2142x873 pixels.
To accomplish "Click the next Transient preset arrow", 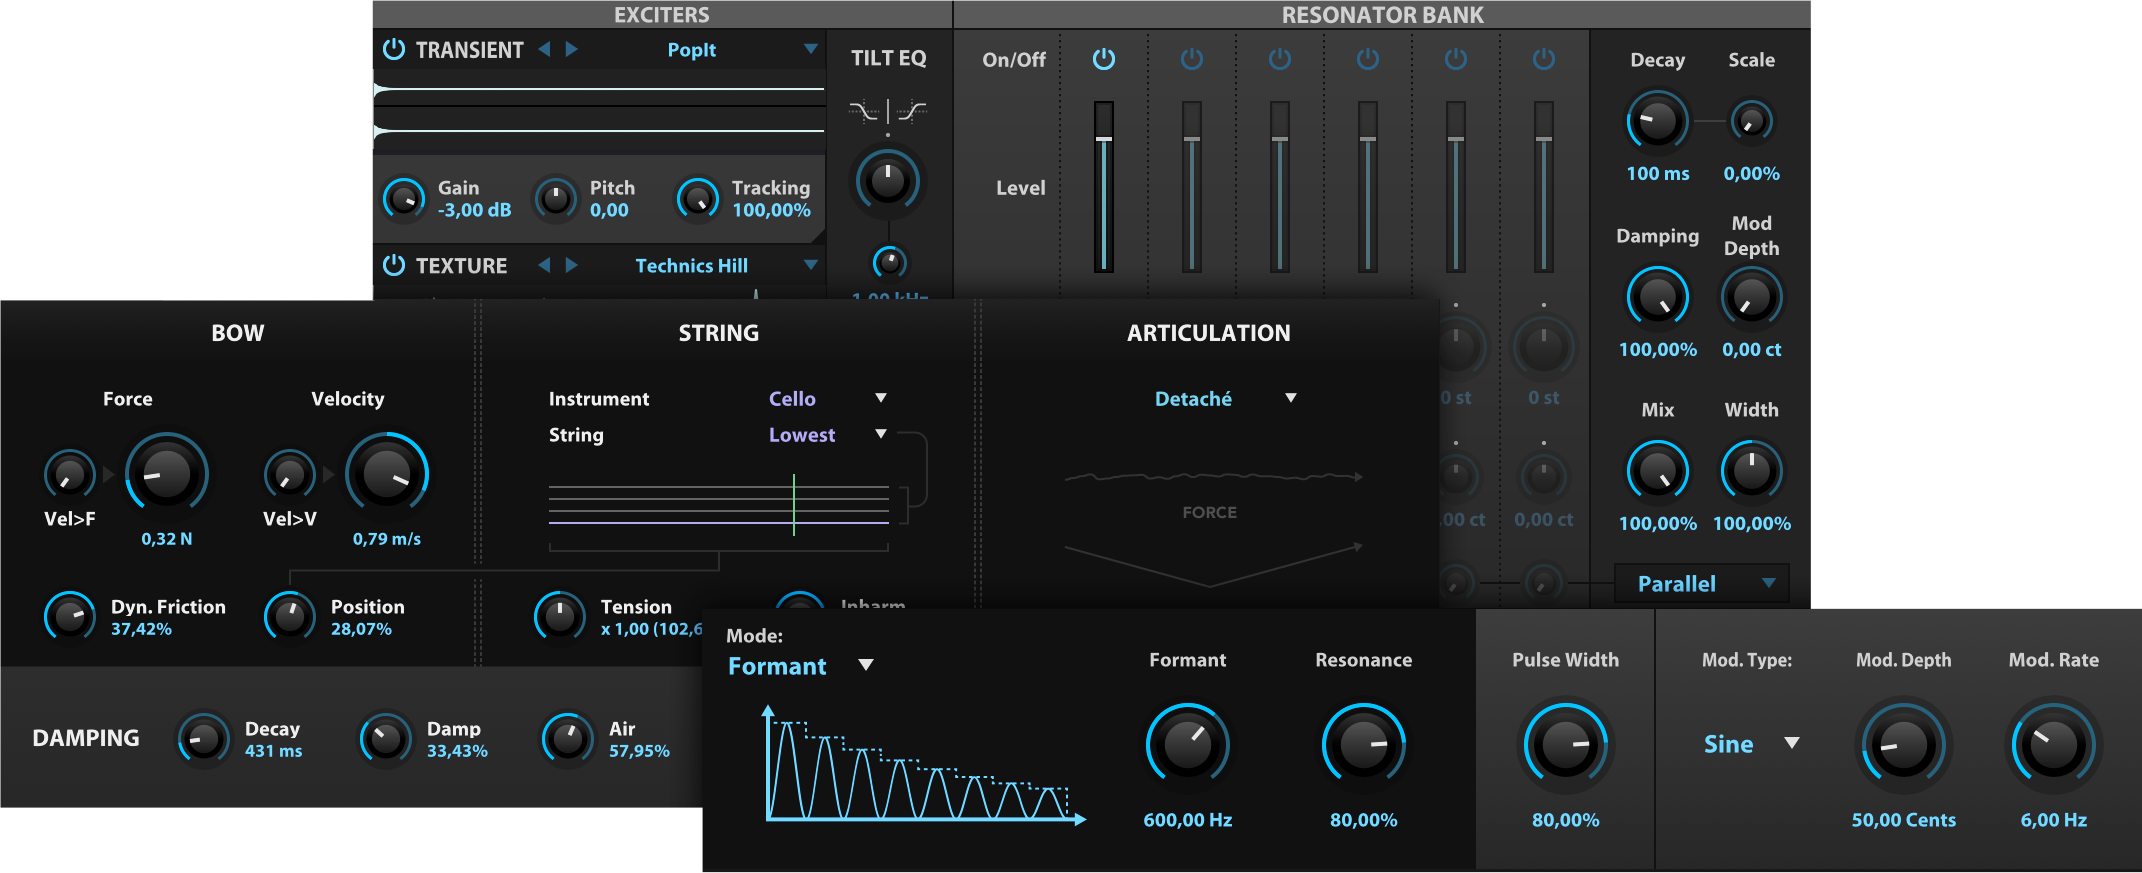I will coord(571,49).
